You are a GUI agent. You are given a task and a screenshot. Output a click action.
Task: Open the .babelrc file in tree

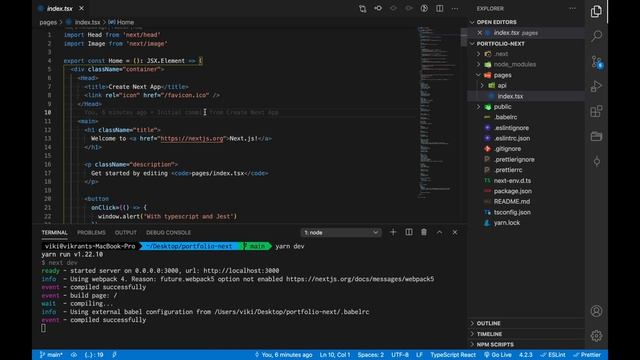505,117
